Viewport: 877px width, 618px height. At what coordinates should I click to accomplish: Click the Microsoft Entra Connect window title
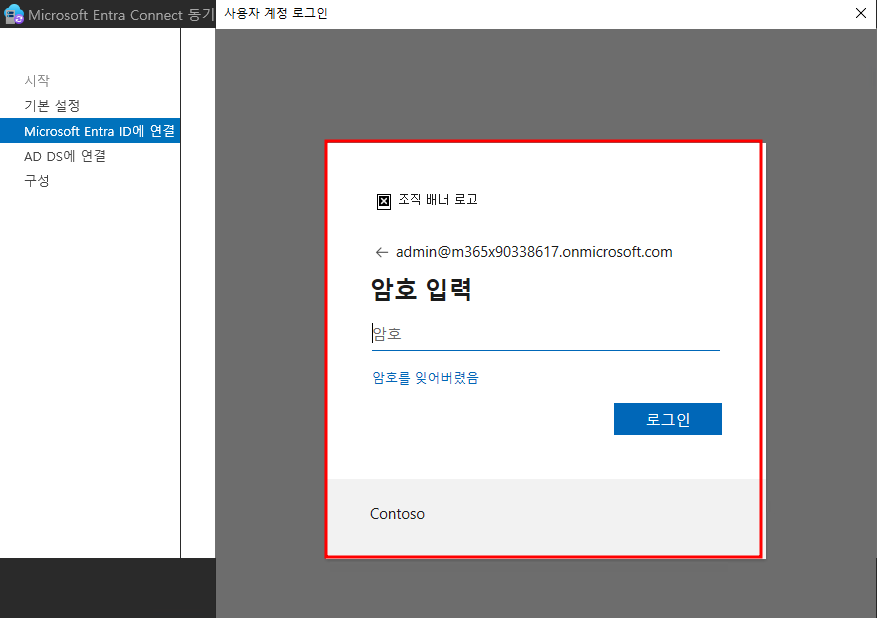121,15
